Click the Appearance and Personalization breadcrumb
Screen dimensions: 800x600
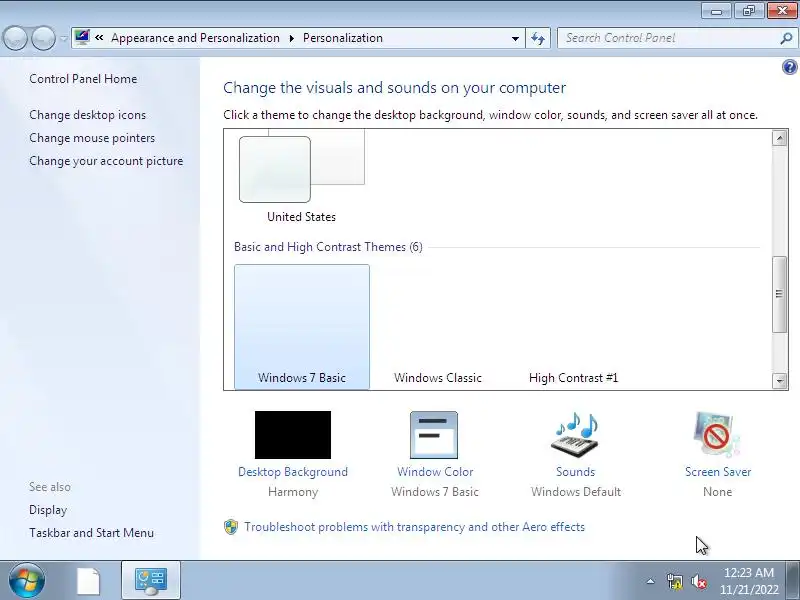pyautogui.click(x=195, y=38)
